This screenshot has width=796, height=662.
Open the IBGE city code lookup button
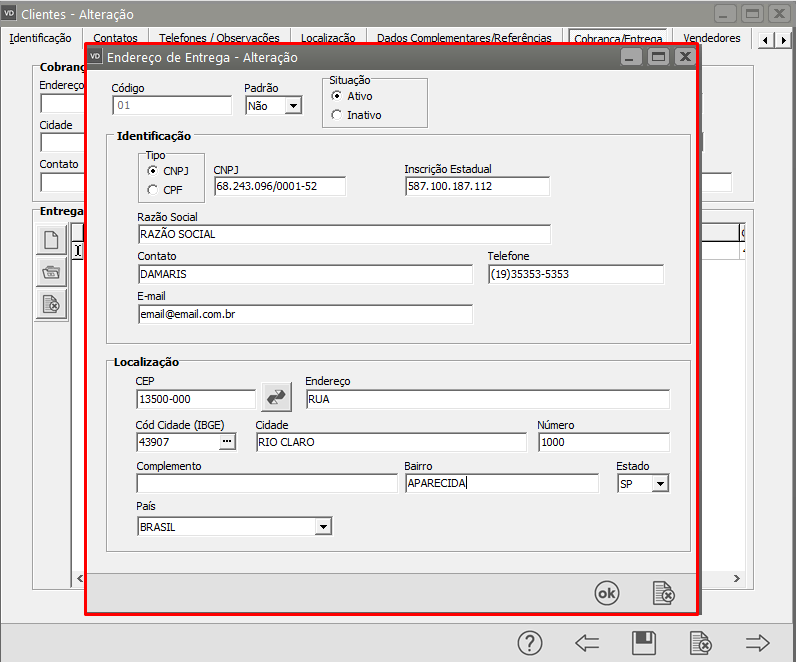pyautogui.click(x=226, y=441)
